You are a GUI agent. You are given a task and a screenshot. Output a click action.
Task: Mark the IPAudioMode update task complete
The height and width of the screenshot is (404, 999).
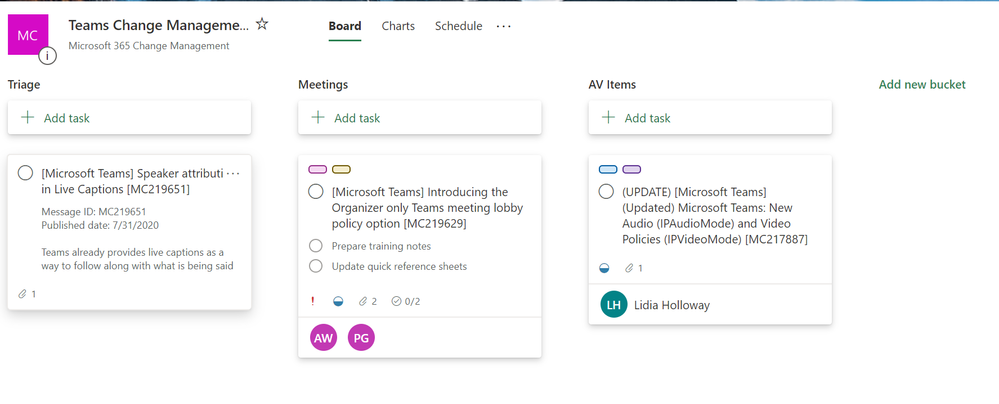606,191
